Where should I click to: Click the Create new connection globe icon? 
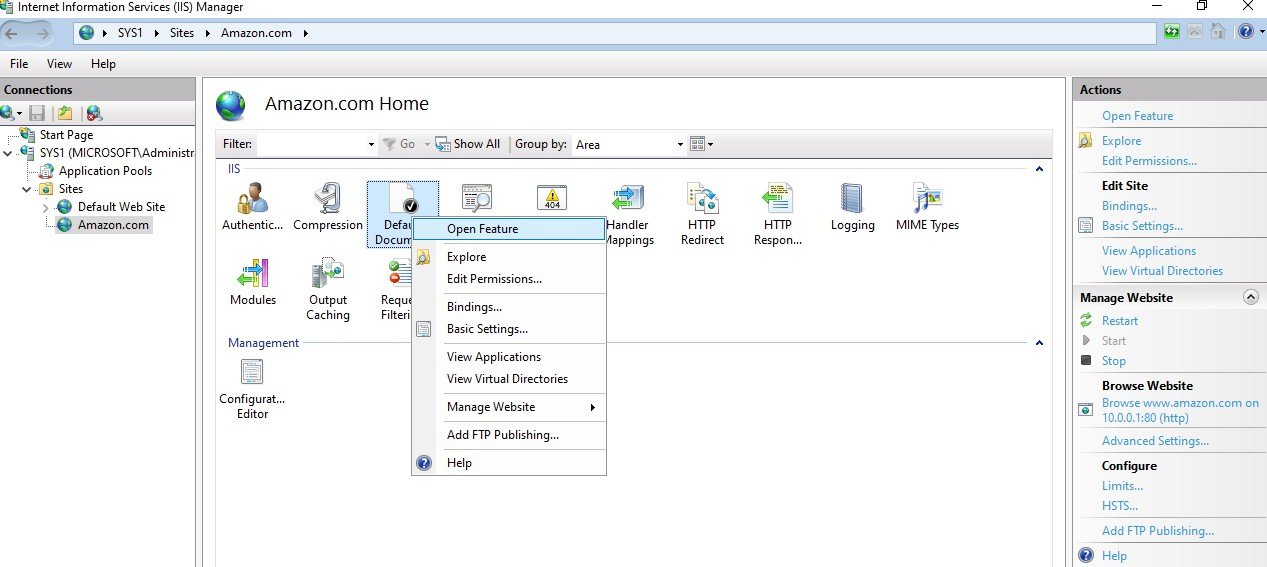point(8,113)
